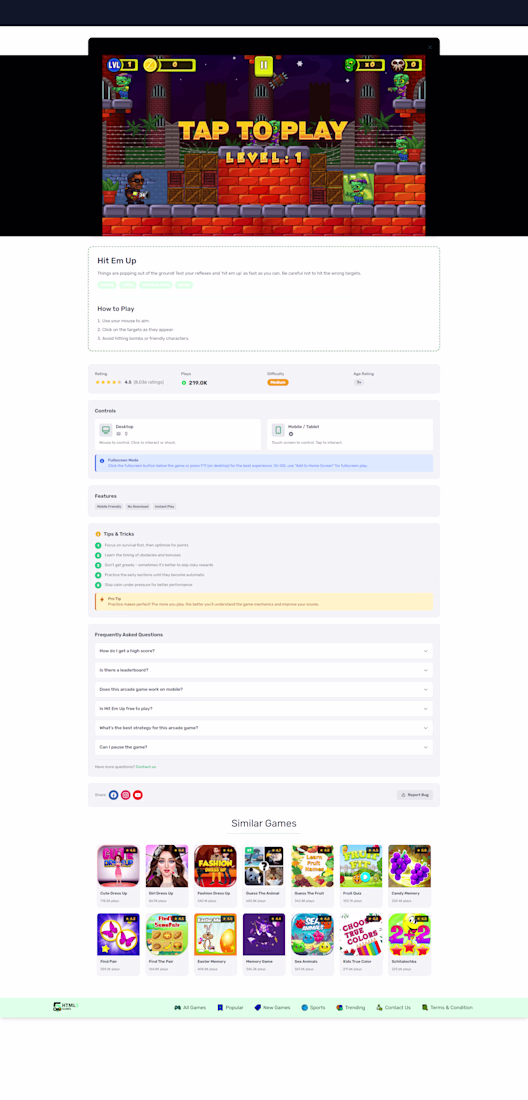Expand 'Is Hit Em Up free to play?'
The width and height of the screenshot is (528, 1100).
(x=264, y=709)
